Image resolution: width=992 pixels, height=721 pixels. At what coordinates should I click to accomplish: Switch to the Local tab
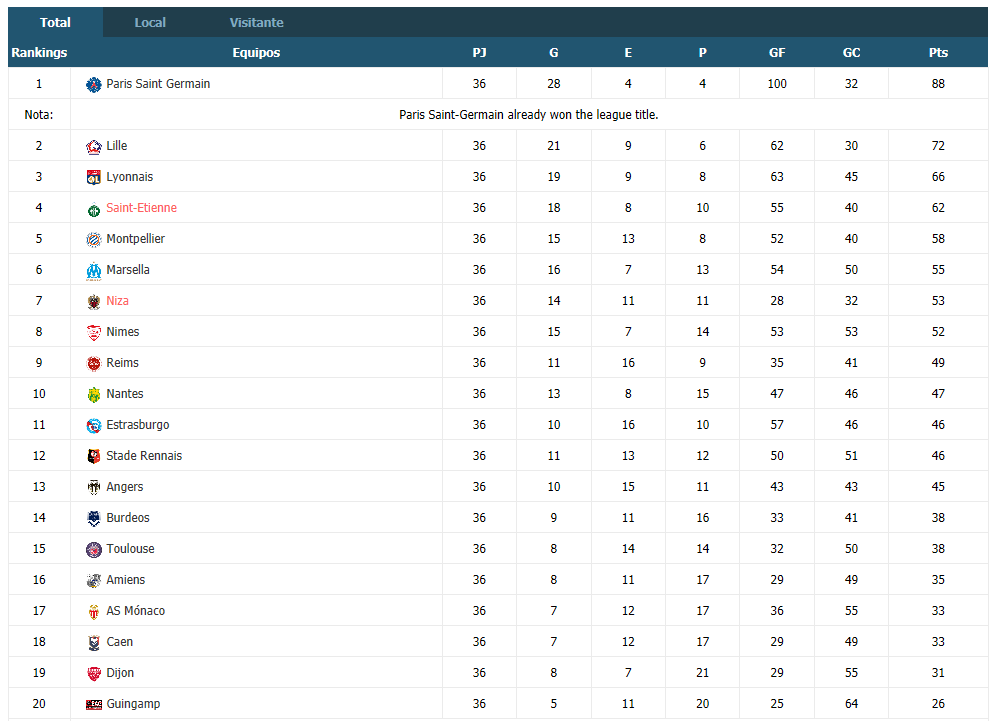pyautogui.click(x=150, y=22)
